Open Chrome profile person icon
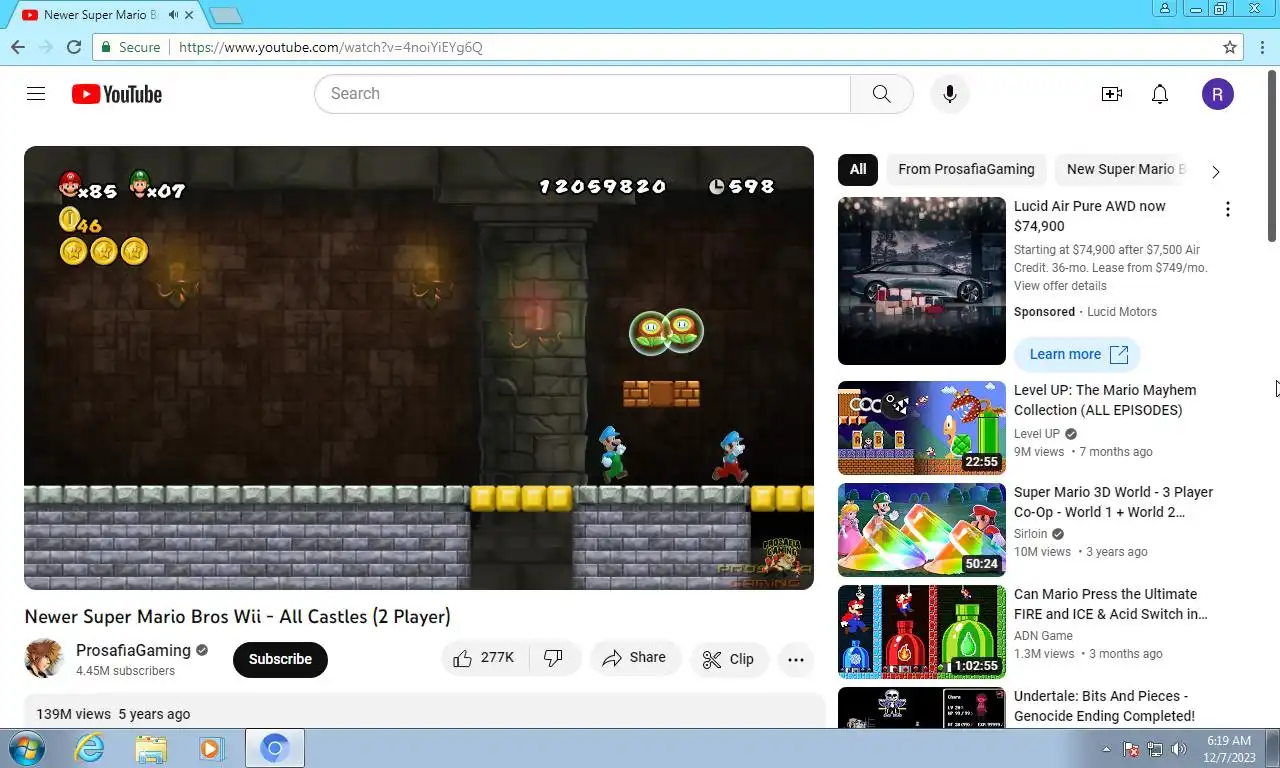Screen dimensions: 1280x768 click(x=1165, y=9)
